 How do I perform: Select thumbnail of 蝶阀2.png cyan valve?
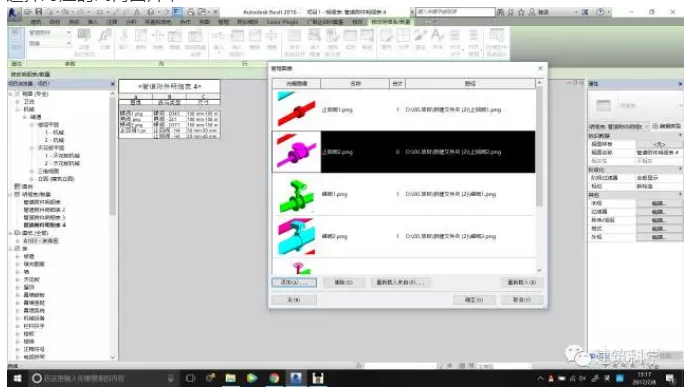[296, 237]
